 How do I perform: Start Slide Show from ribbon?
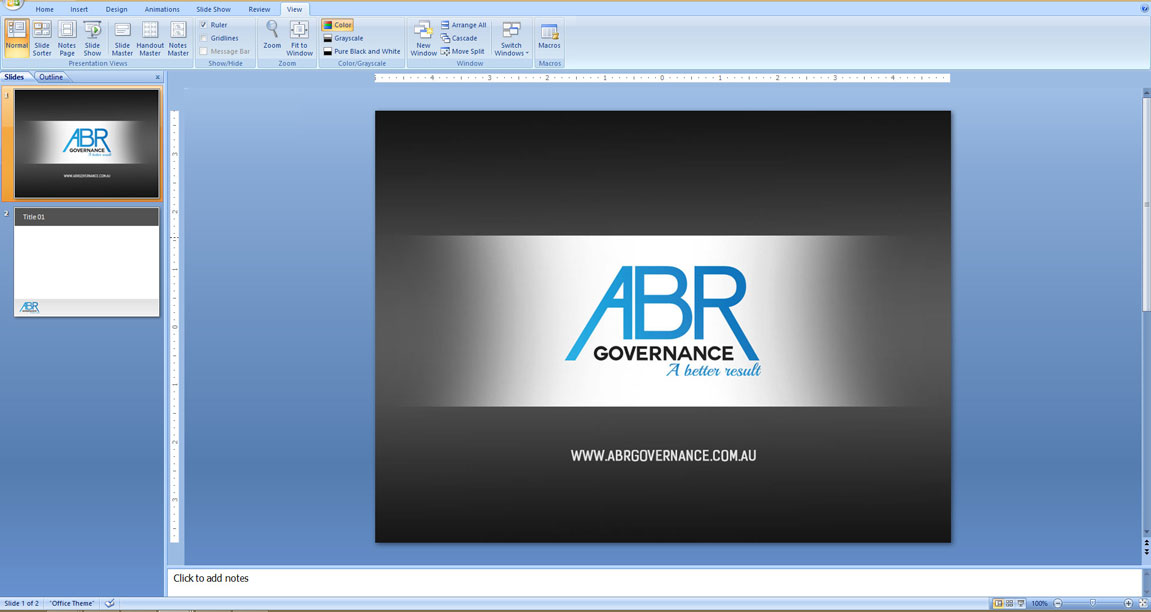tap(92, 38)
